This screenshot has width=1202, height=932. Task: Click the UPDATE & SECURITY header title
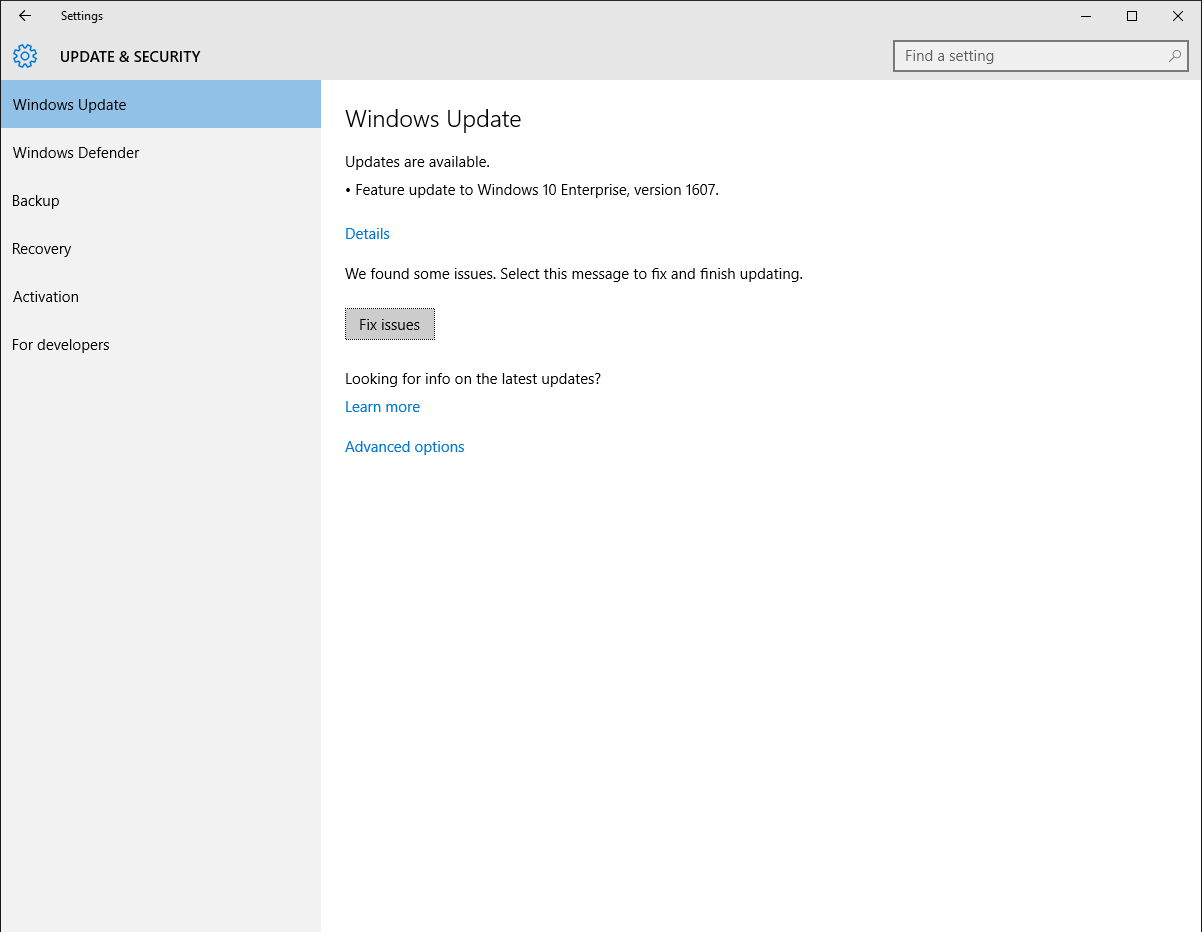pyautogui.click(x=130, y=56)
